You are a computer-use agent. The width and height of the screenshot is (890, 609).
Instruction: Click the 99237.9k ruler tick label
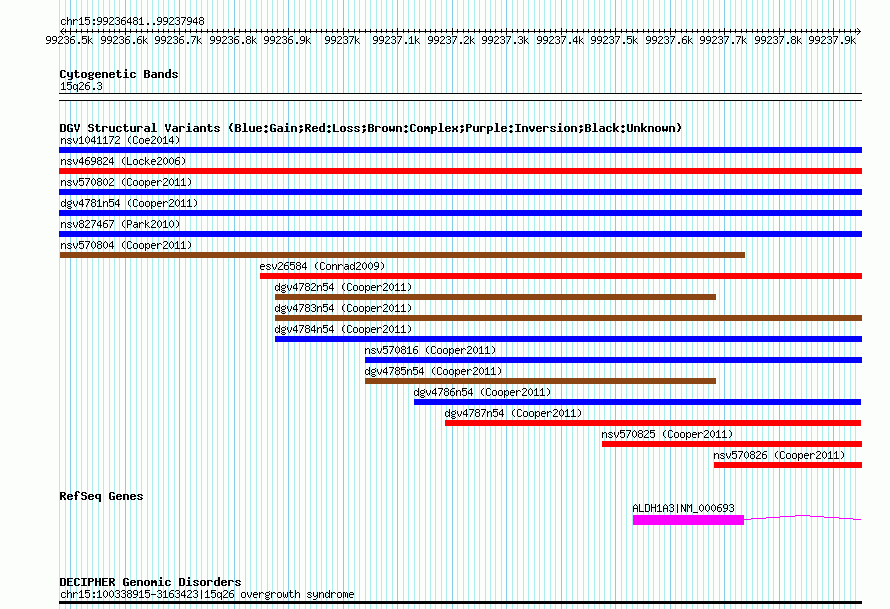point(832,40)
